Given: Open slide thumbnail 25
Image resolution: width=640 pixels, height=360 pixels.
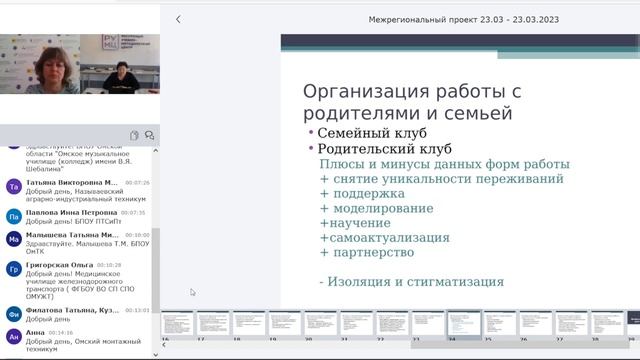Looking at the screenshot, I should pos(500,324).
